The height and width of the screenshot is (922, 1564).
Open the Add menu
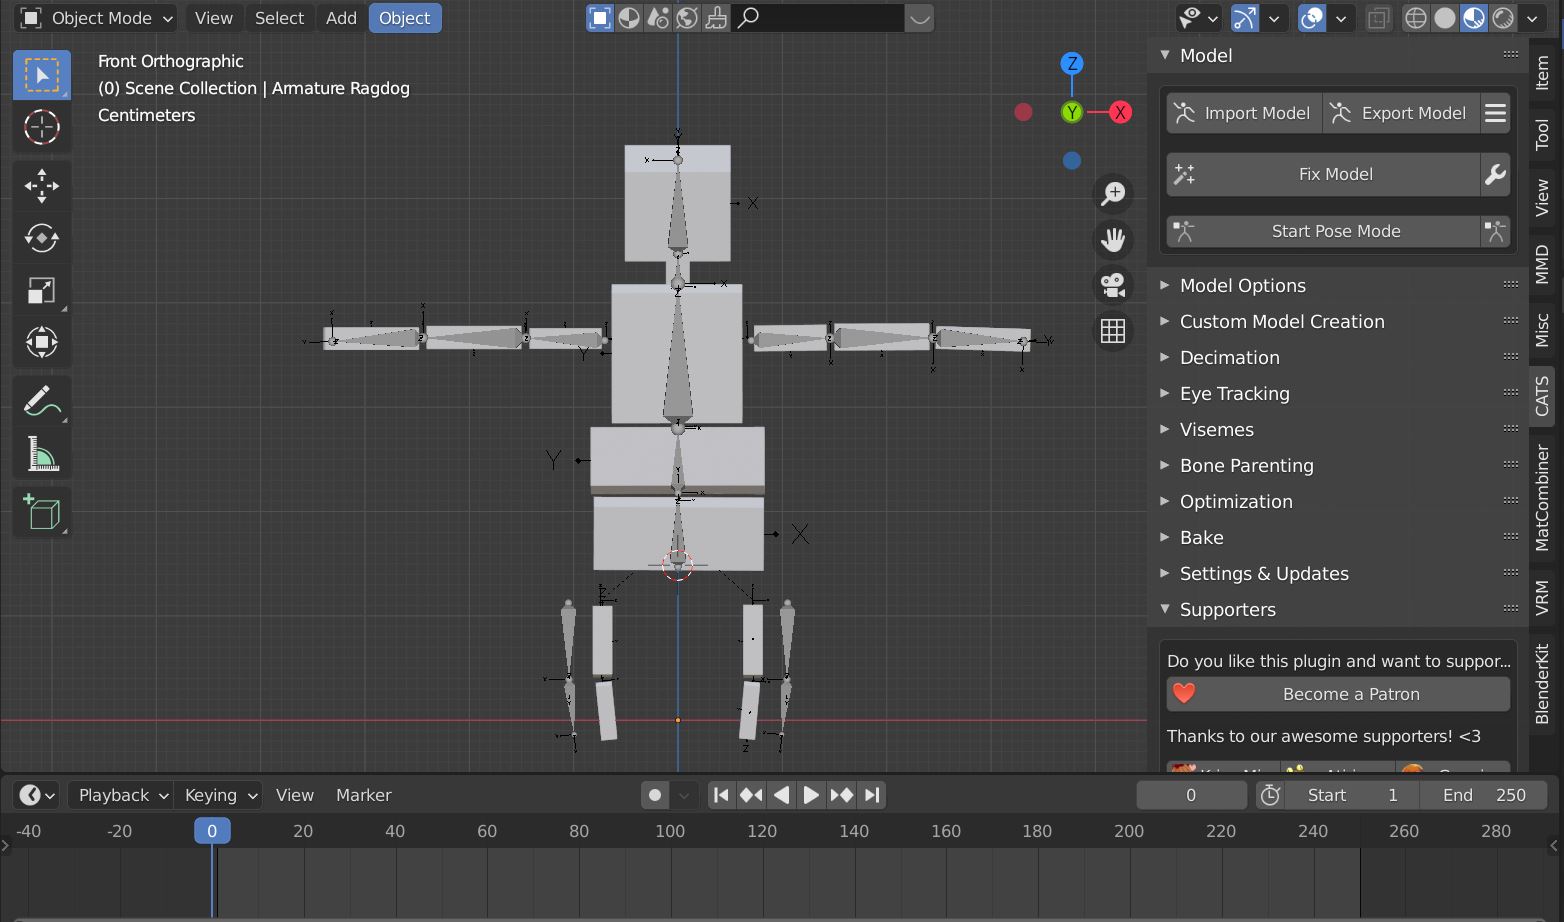pos(341,18)
